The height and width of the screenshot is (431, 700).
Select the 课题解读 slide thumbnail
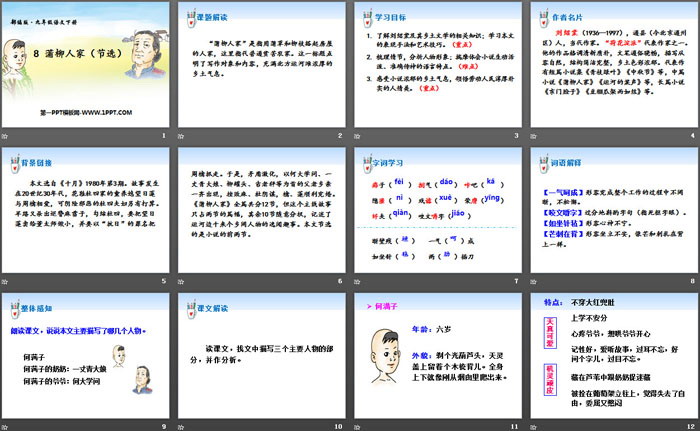point(262,64)
